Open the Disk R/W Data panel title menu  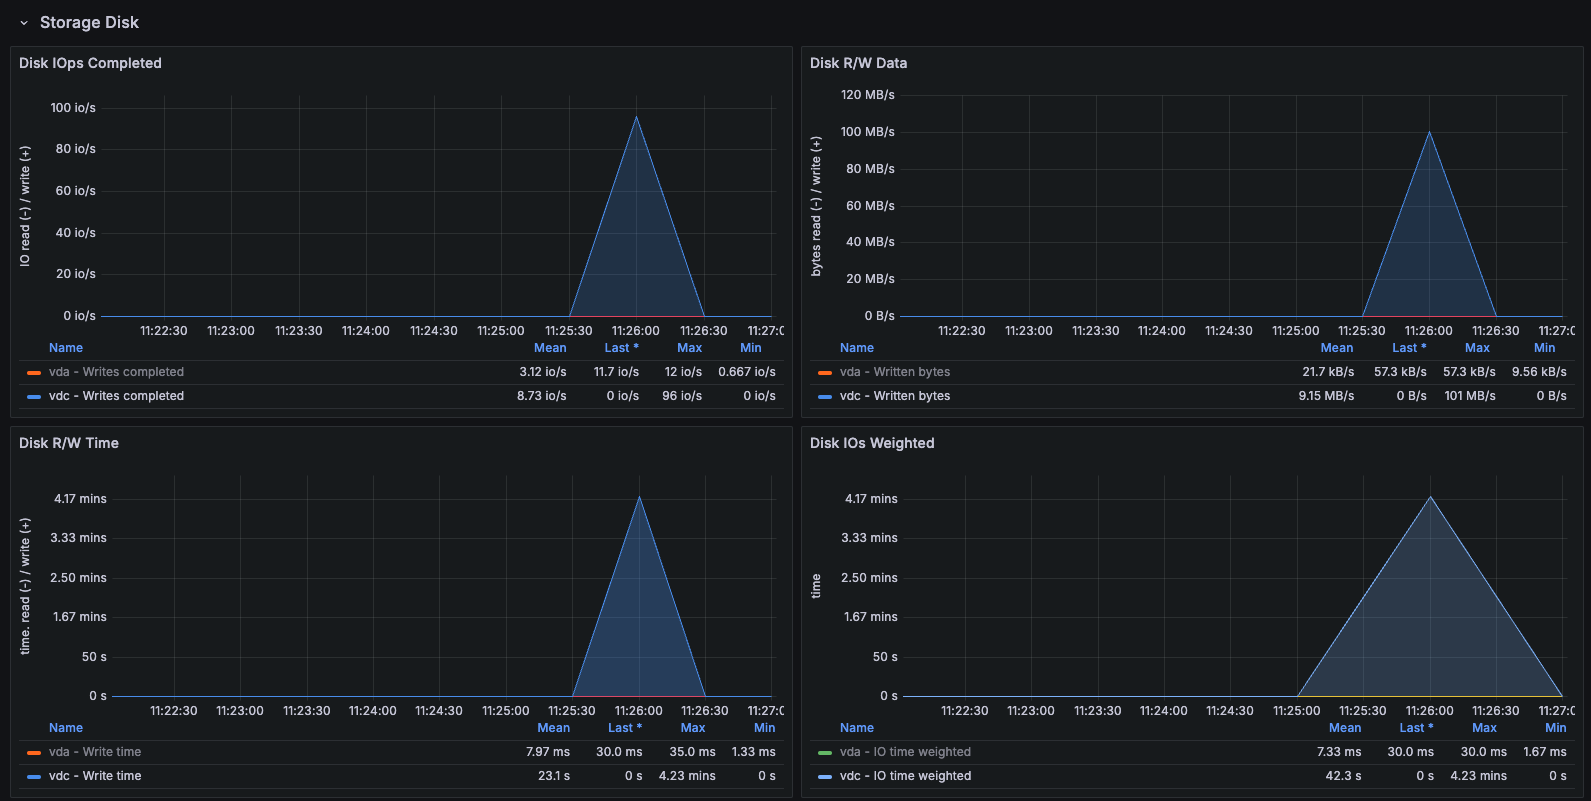click(858, 63)
